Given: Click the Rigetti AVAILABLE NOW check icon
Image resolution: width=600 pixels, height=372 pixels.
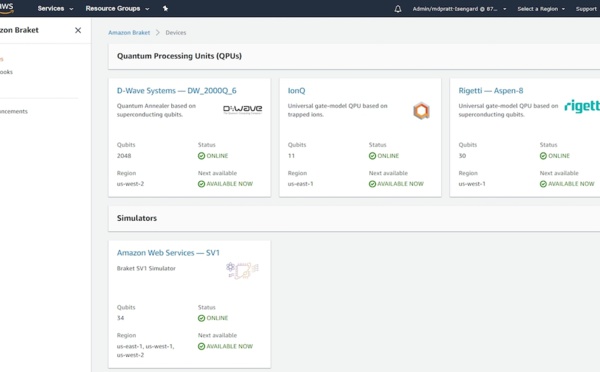Looking at the screenshot, I should (543, 184).
